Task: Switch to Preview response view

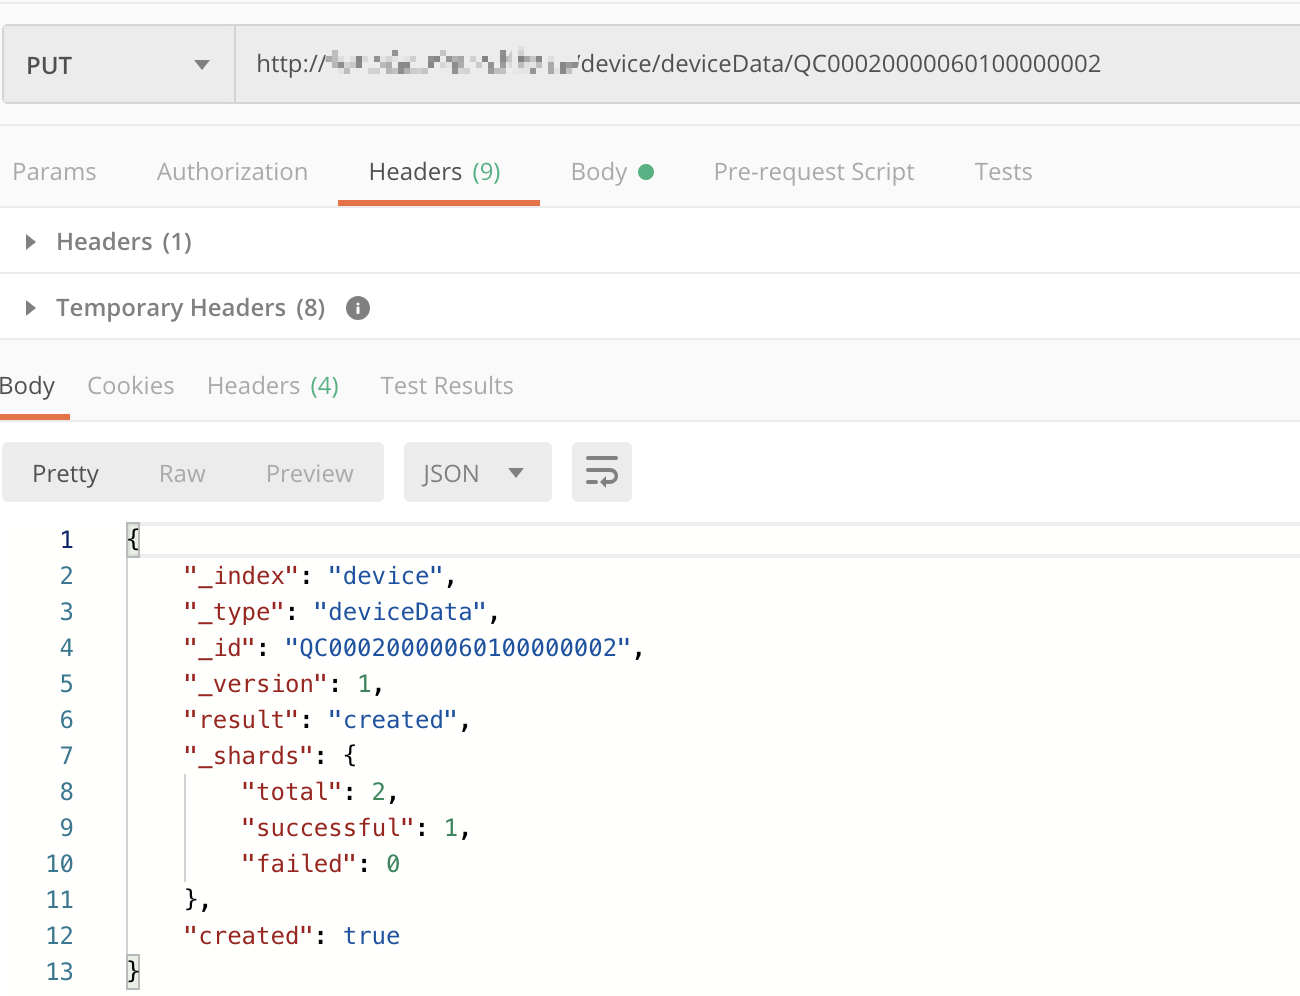Action: pos(309,473)
